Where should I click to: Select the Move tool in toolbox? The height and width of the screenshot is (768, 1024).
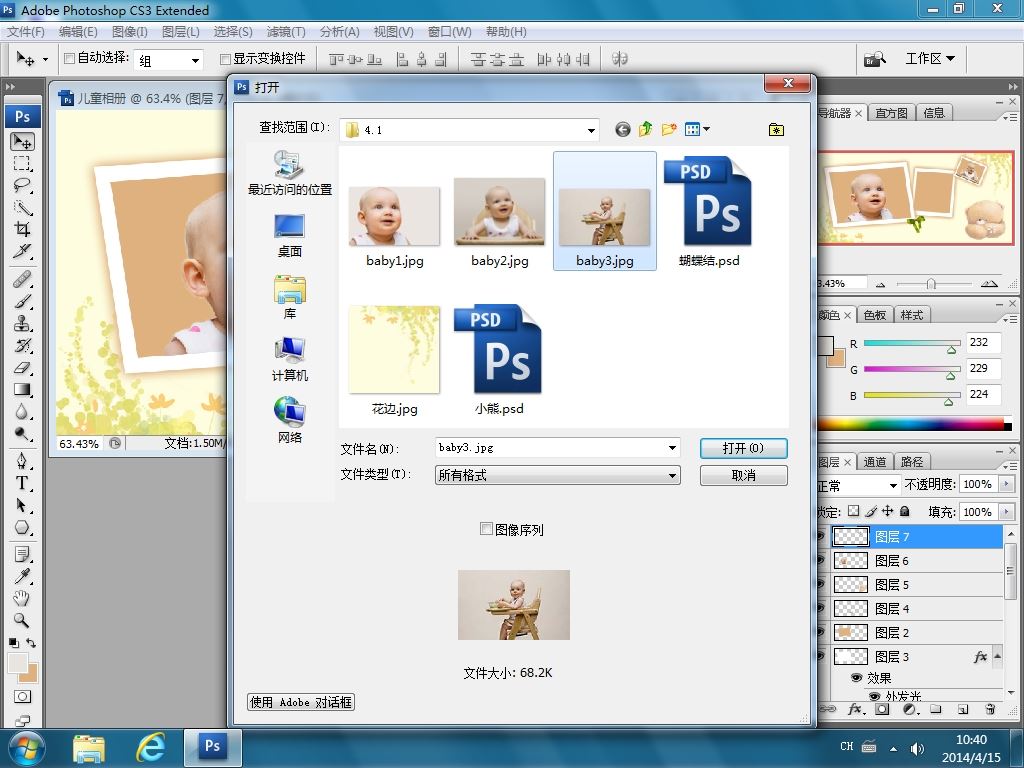coord(22,141)
